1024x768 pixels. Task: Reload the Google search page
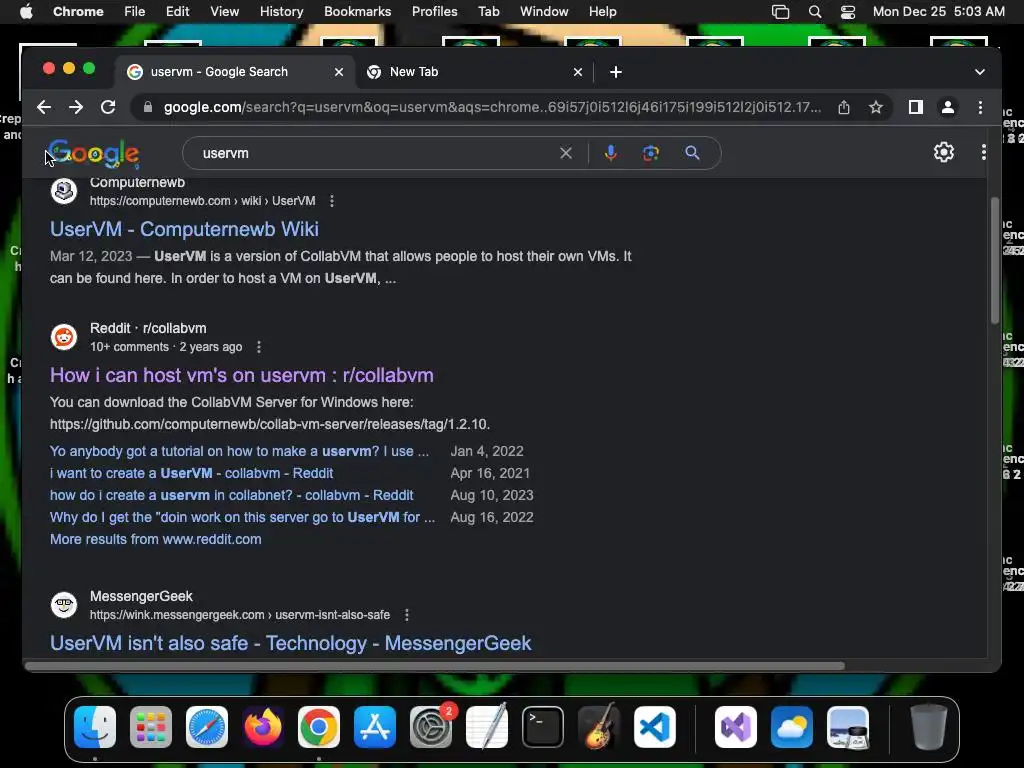pyautogui.click(x=108, y=107)
